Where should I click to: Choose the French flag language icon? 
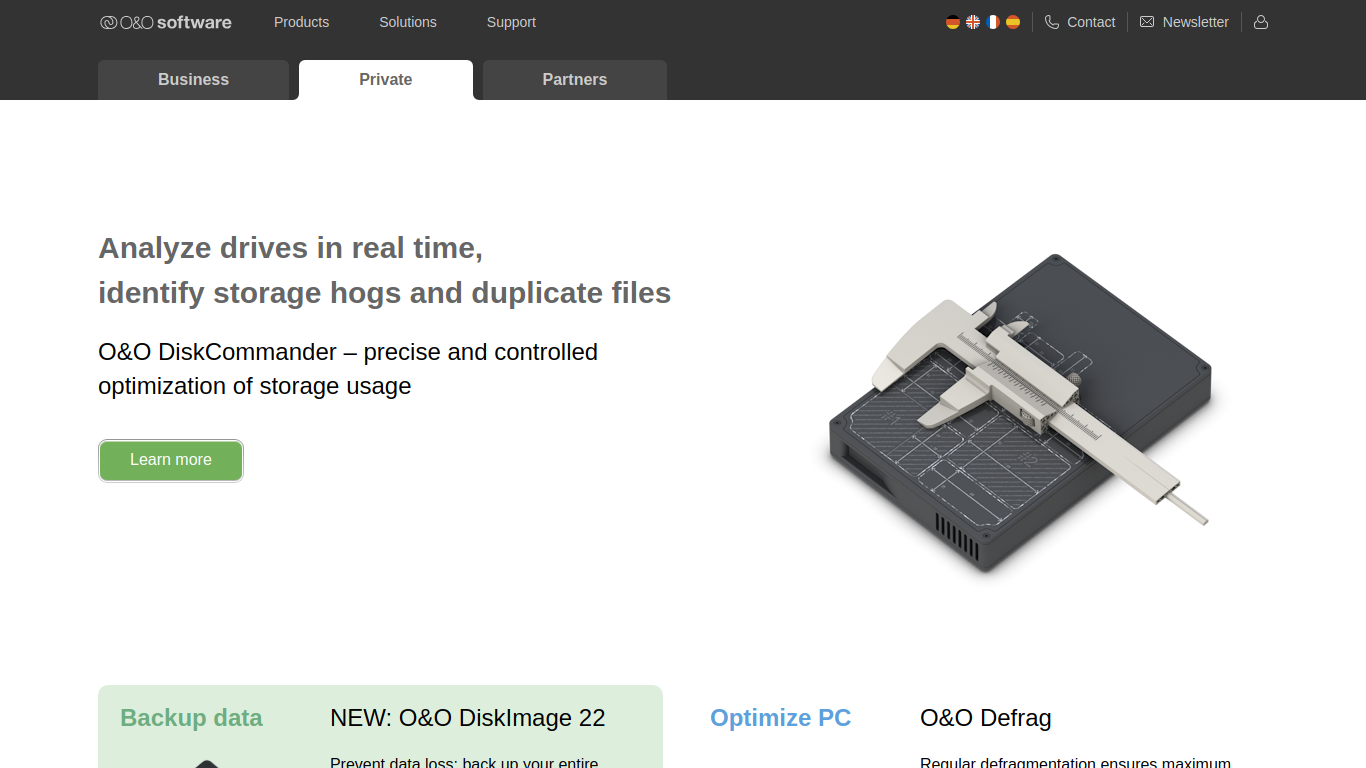coord(993,22)
